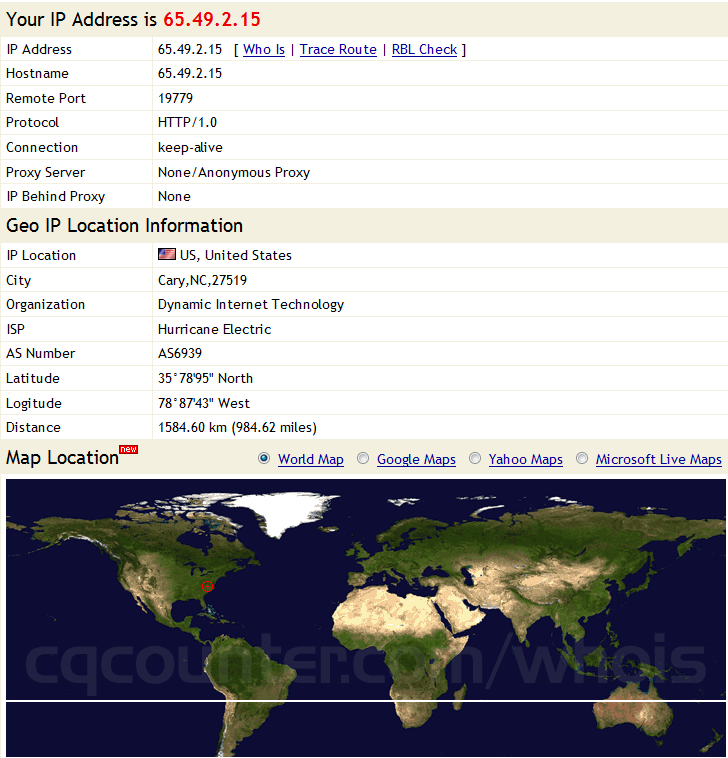Click the Protocol value HTTP/1.0
Image resolution: width=728 pixels, height=758 pixels.
click(187, 122)
